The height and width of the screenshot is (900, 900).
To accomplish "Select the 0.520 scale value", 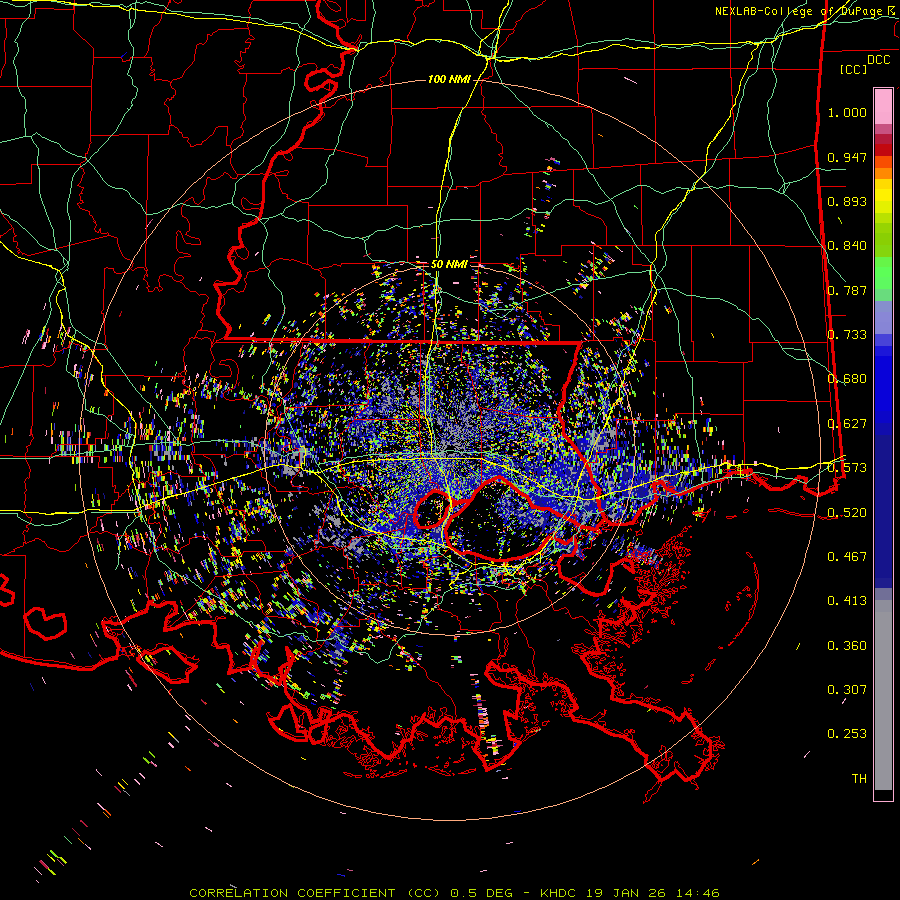I will point(847,513).
